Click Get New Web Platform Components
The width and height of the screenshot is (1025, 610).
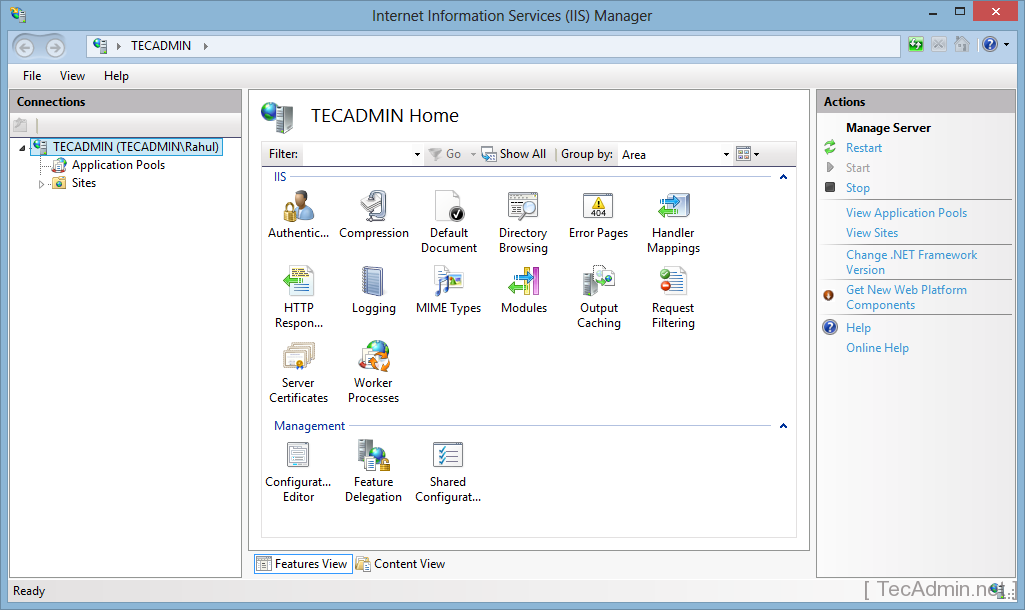tap(906, 297)
